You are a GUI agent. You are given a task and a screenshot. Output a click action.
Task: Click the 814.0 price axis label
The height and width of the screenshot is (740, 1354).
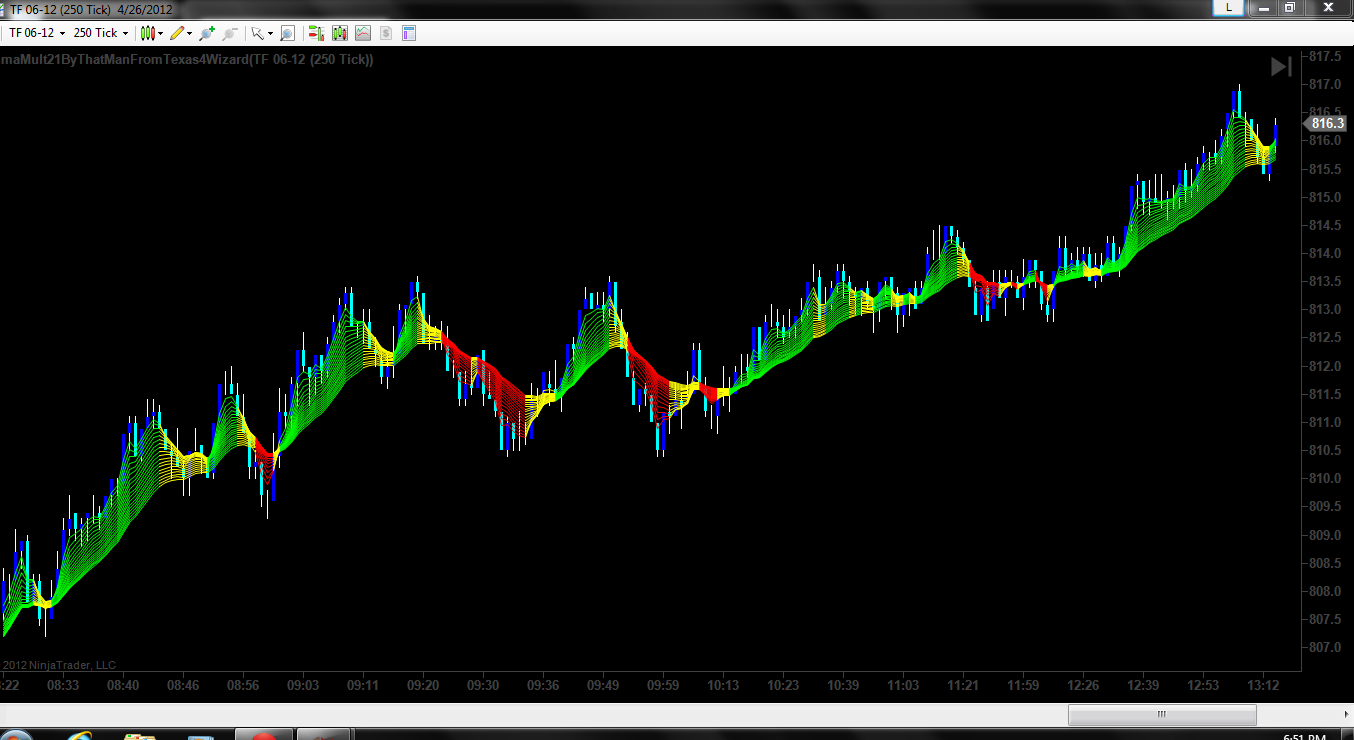1324,253
